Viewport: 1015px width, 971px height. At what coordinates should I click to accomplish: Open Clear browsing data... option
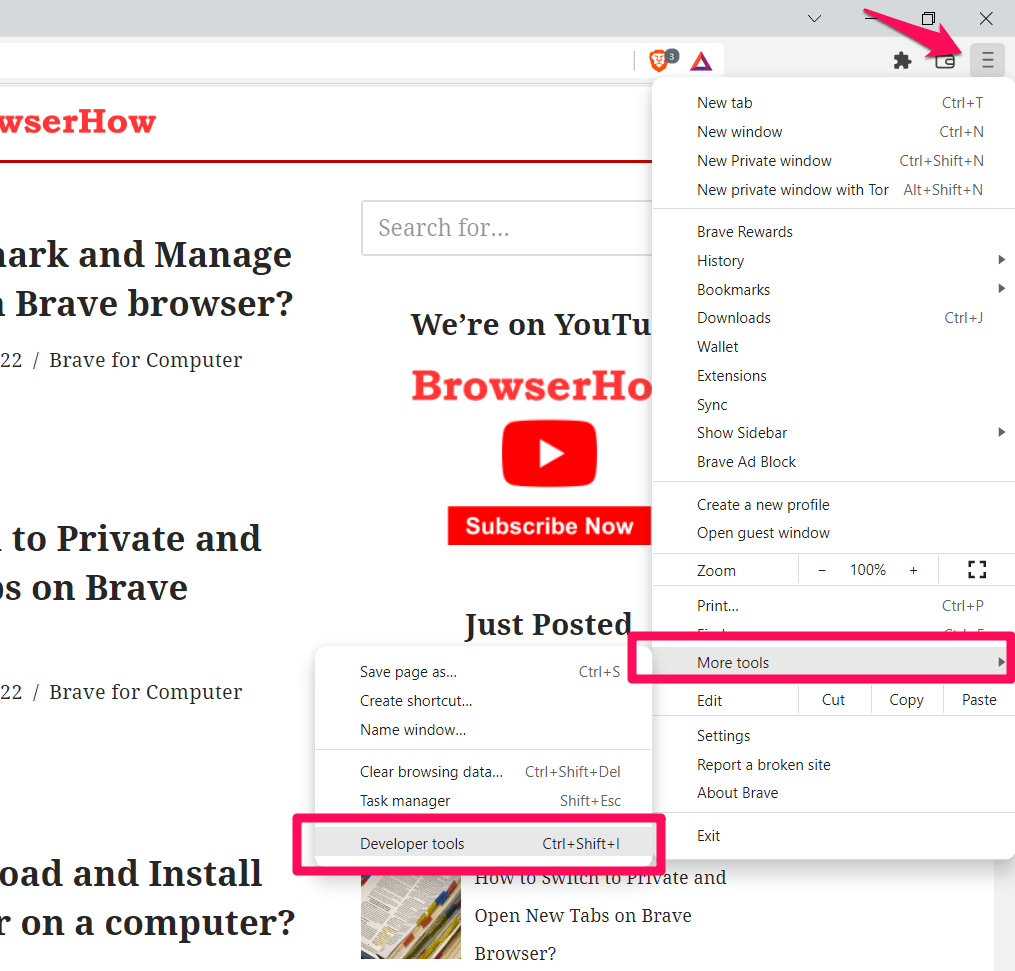pyautogui.click(x=483, y=772)
